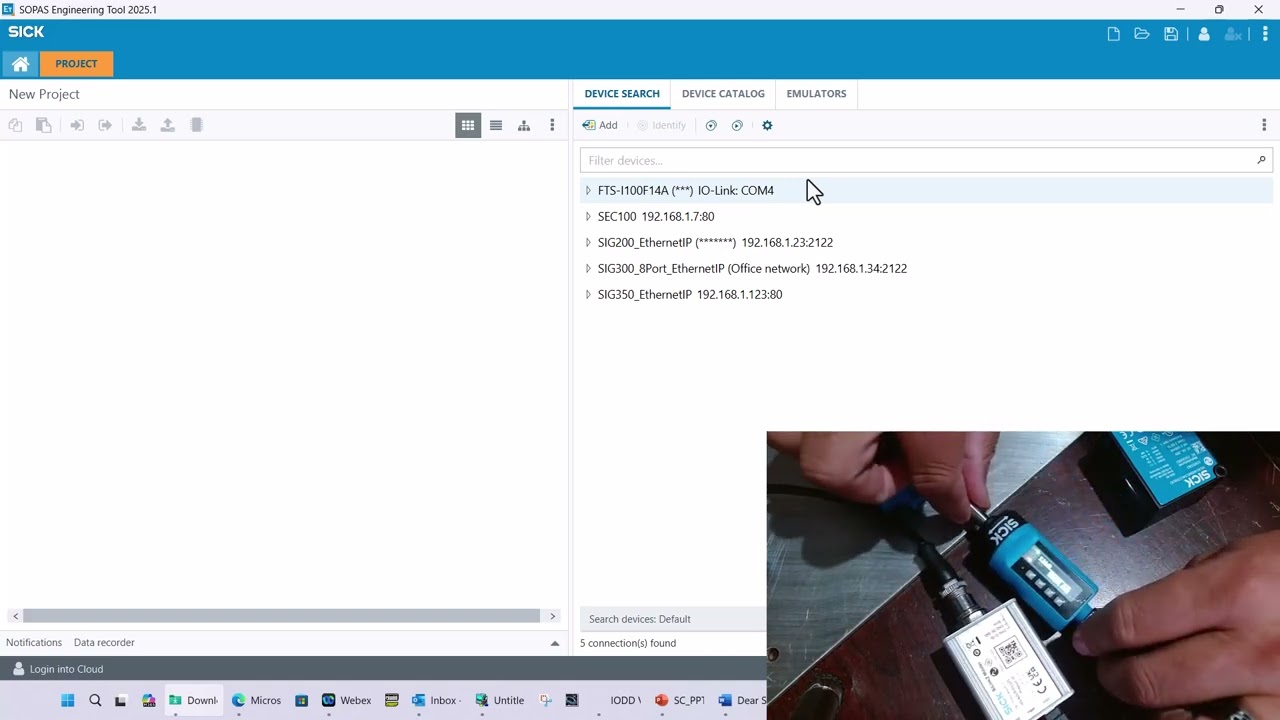Click the go-online arrow icon
The image size is (1280, 720).
(77, 125)
